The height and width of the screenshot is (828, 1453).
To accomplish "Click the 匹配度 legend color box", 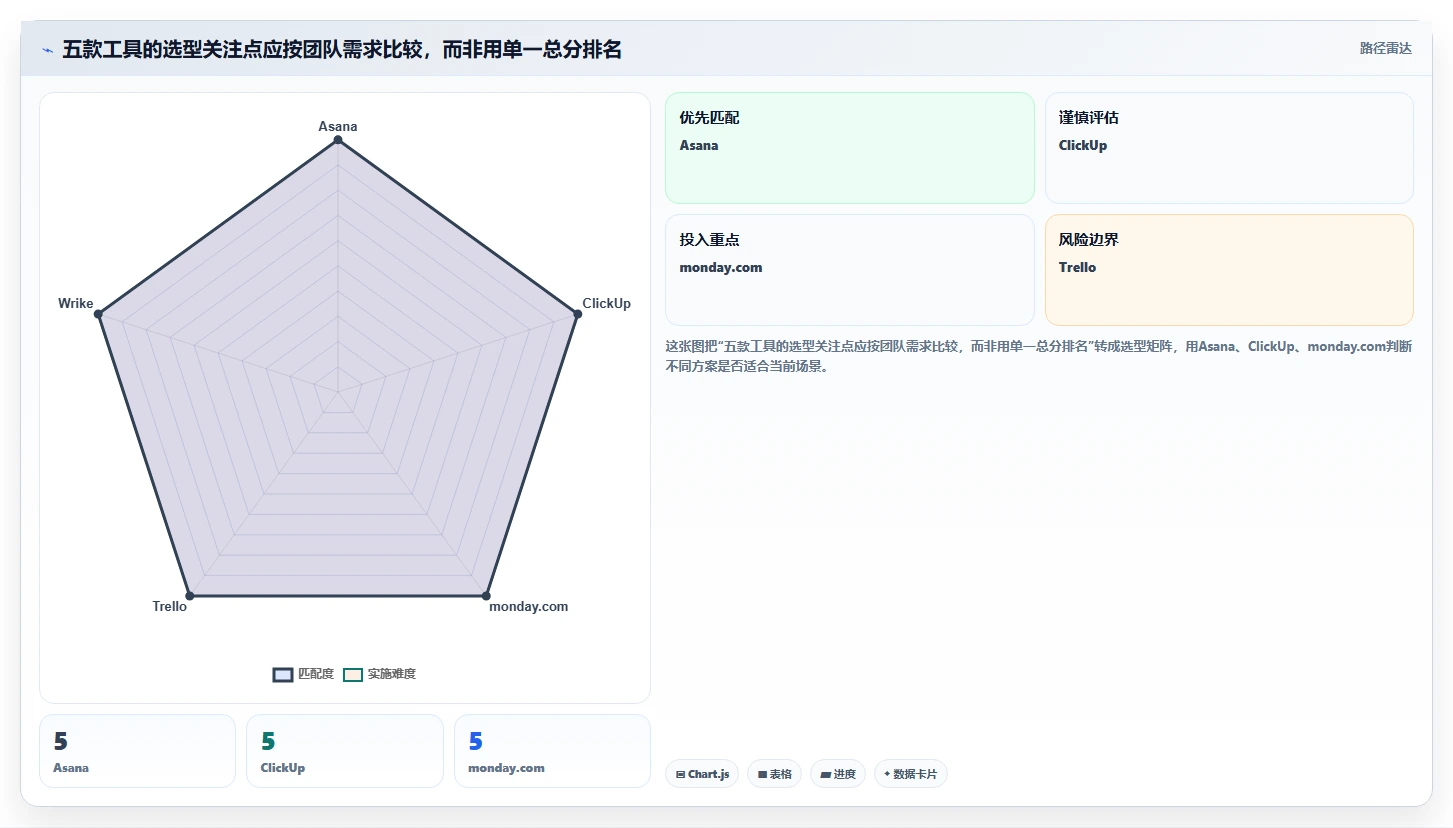I will click(283, 675).
